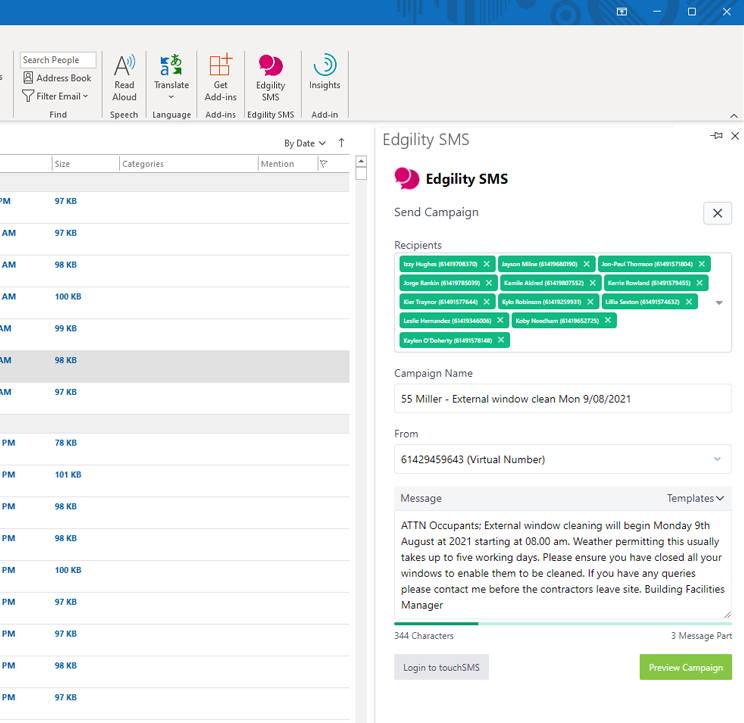Select the 99 KB email row

175,334
